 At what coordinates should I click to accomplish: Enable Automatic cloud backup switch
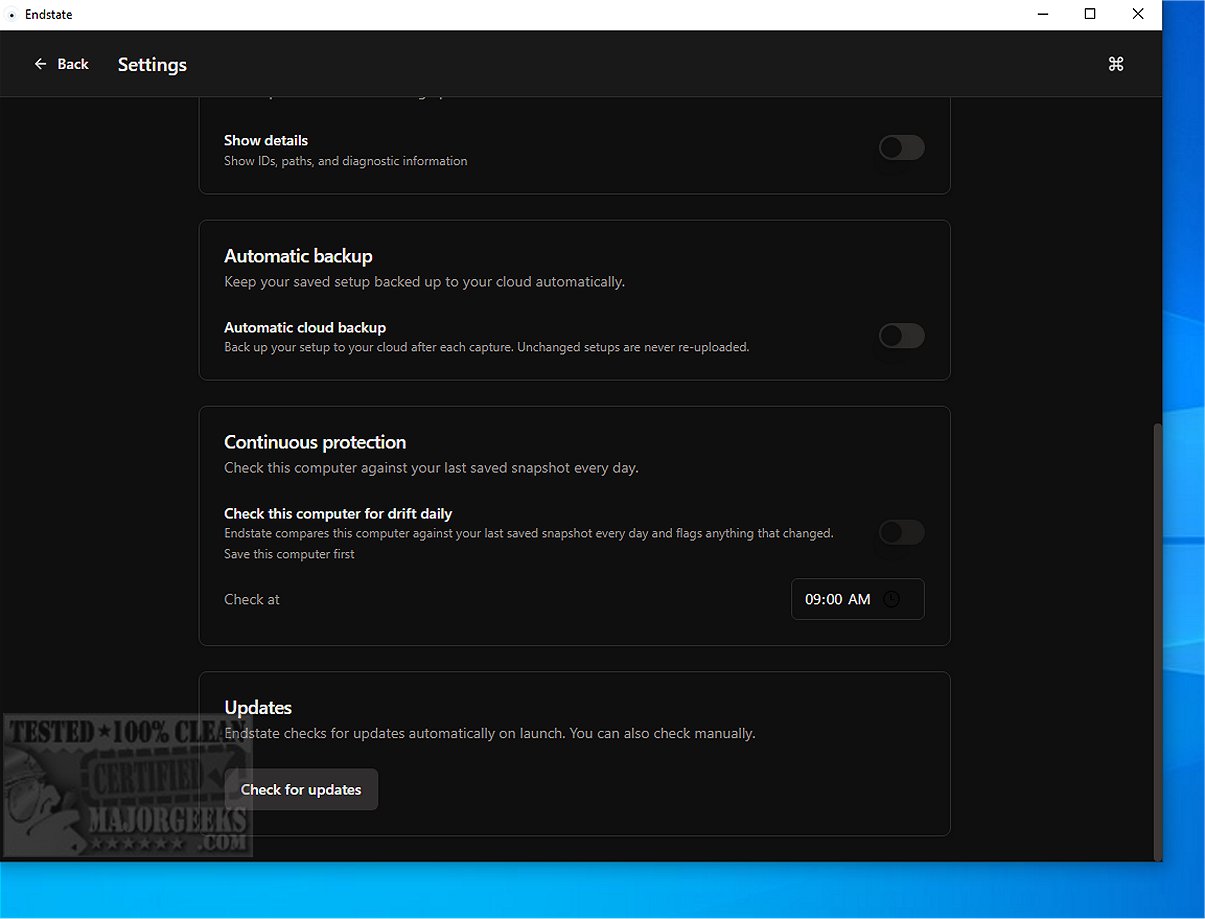pyautogui.click(x=901, y=336)
